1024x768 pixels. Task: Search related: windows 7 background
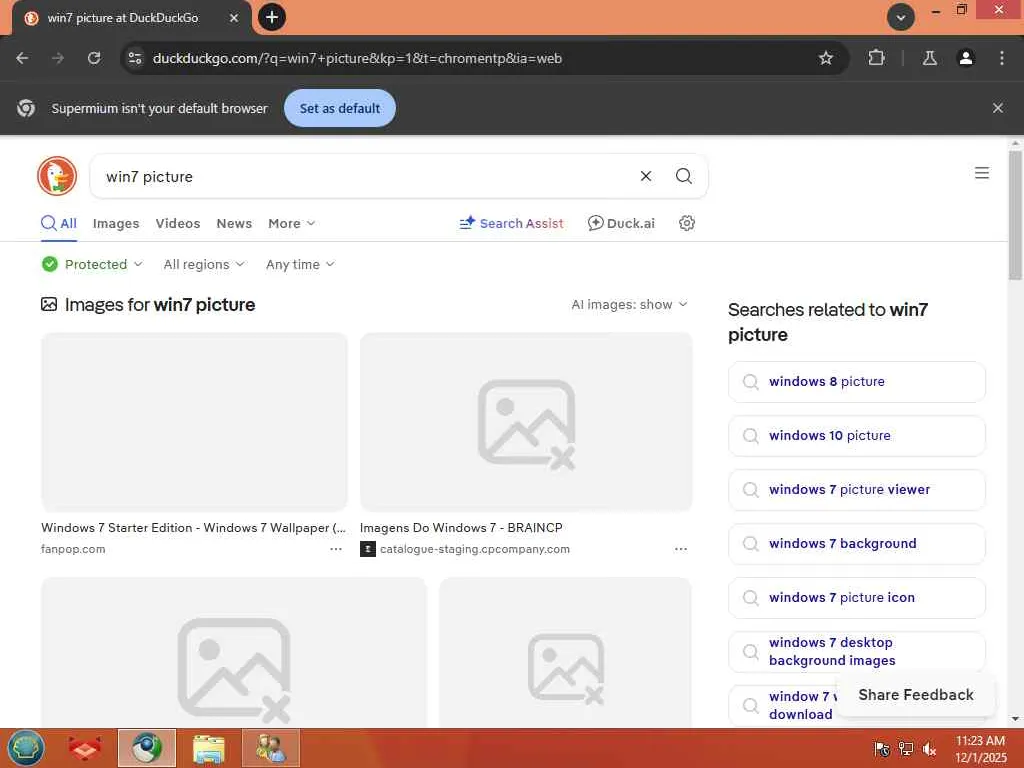[x=856, y=544]
